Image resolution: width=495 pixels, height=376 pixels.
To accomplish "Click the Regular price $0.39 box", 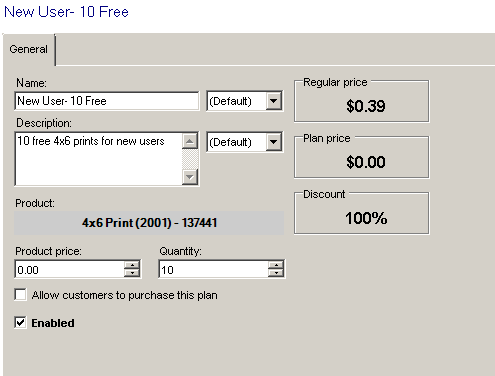I will tap(362, 101).
